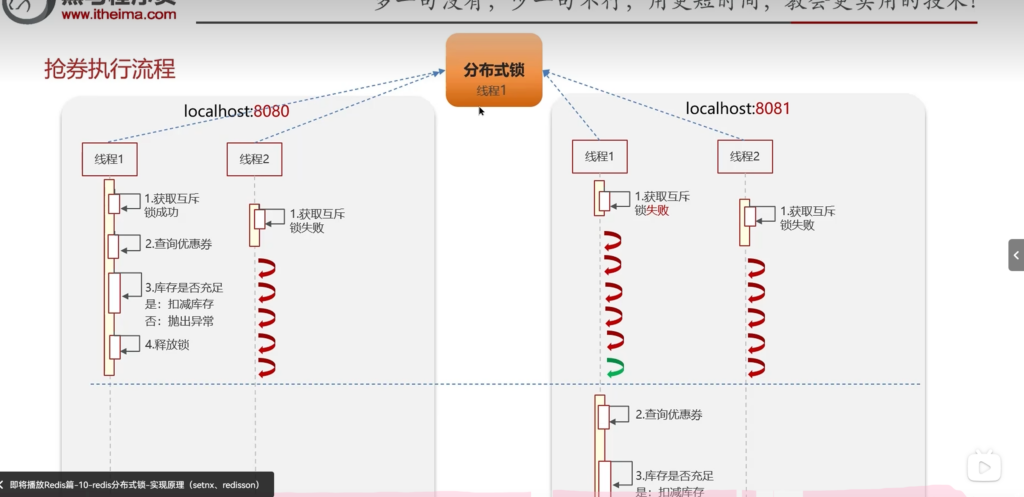Click the bilibili watermark icon

(x=983, y=465)
